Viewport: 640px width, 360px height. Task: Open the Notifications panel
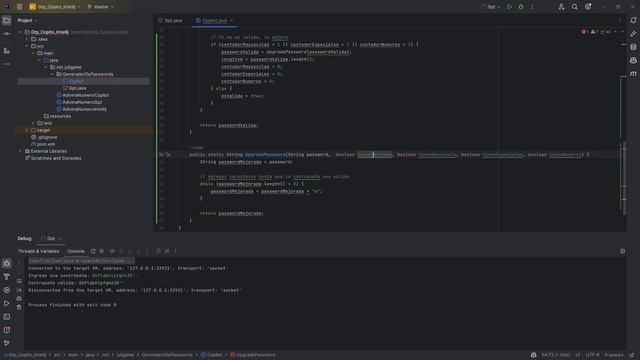(633, 20)
